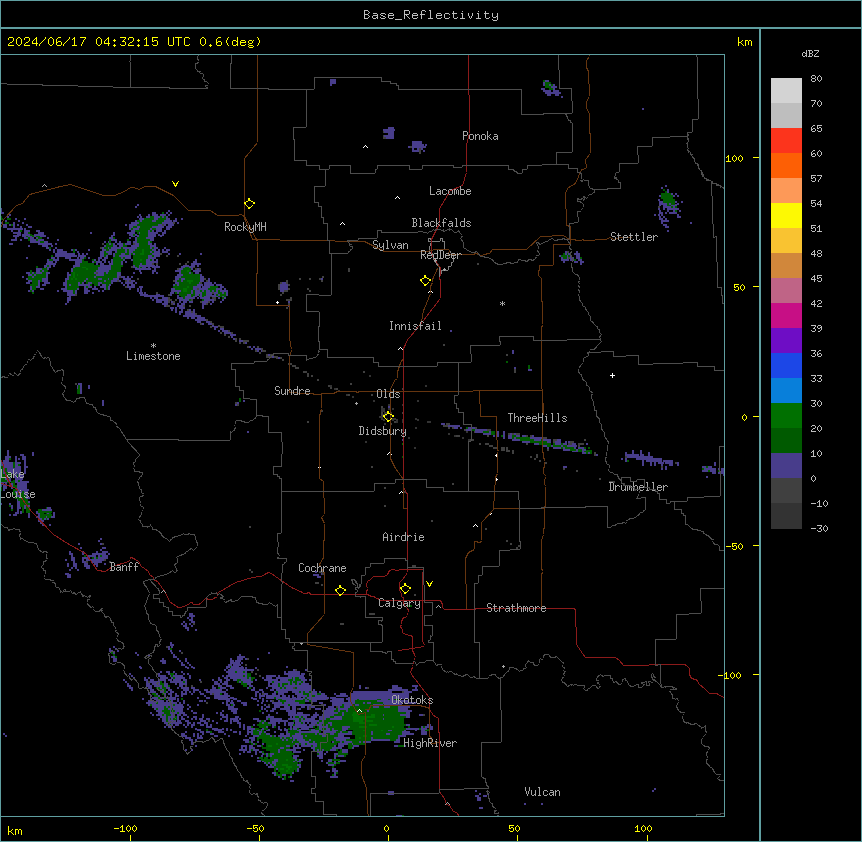Select the Airdrie label
862x842 pixels.
(404, 537)
